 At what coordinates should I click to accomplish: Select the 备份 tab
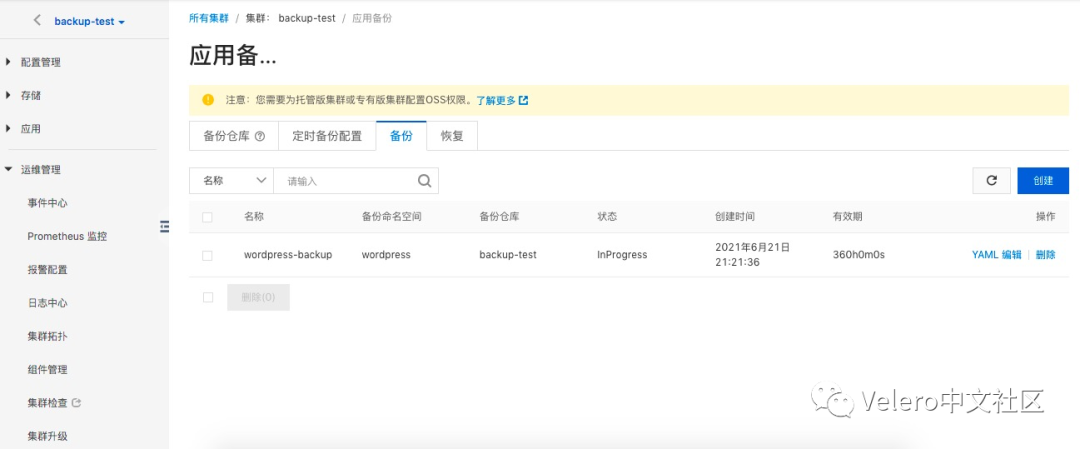tap(401, 136)
